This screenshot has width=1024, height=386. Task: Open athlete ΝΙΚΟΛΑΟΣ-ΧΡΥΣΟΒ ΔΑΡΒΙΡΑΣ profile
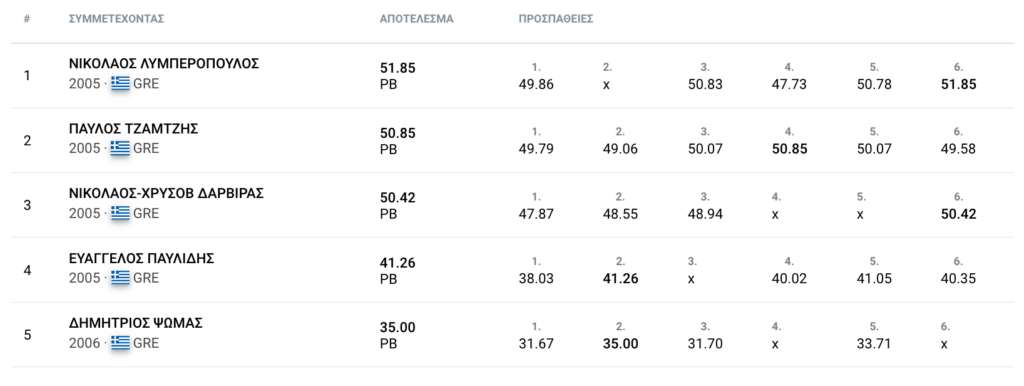tap(166, 193)
